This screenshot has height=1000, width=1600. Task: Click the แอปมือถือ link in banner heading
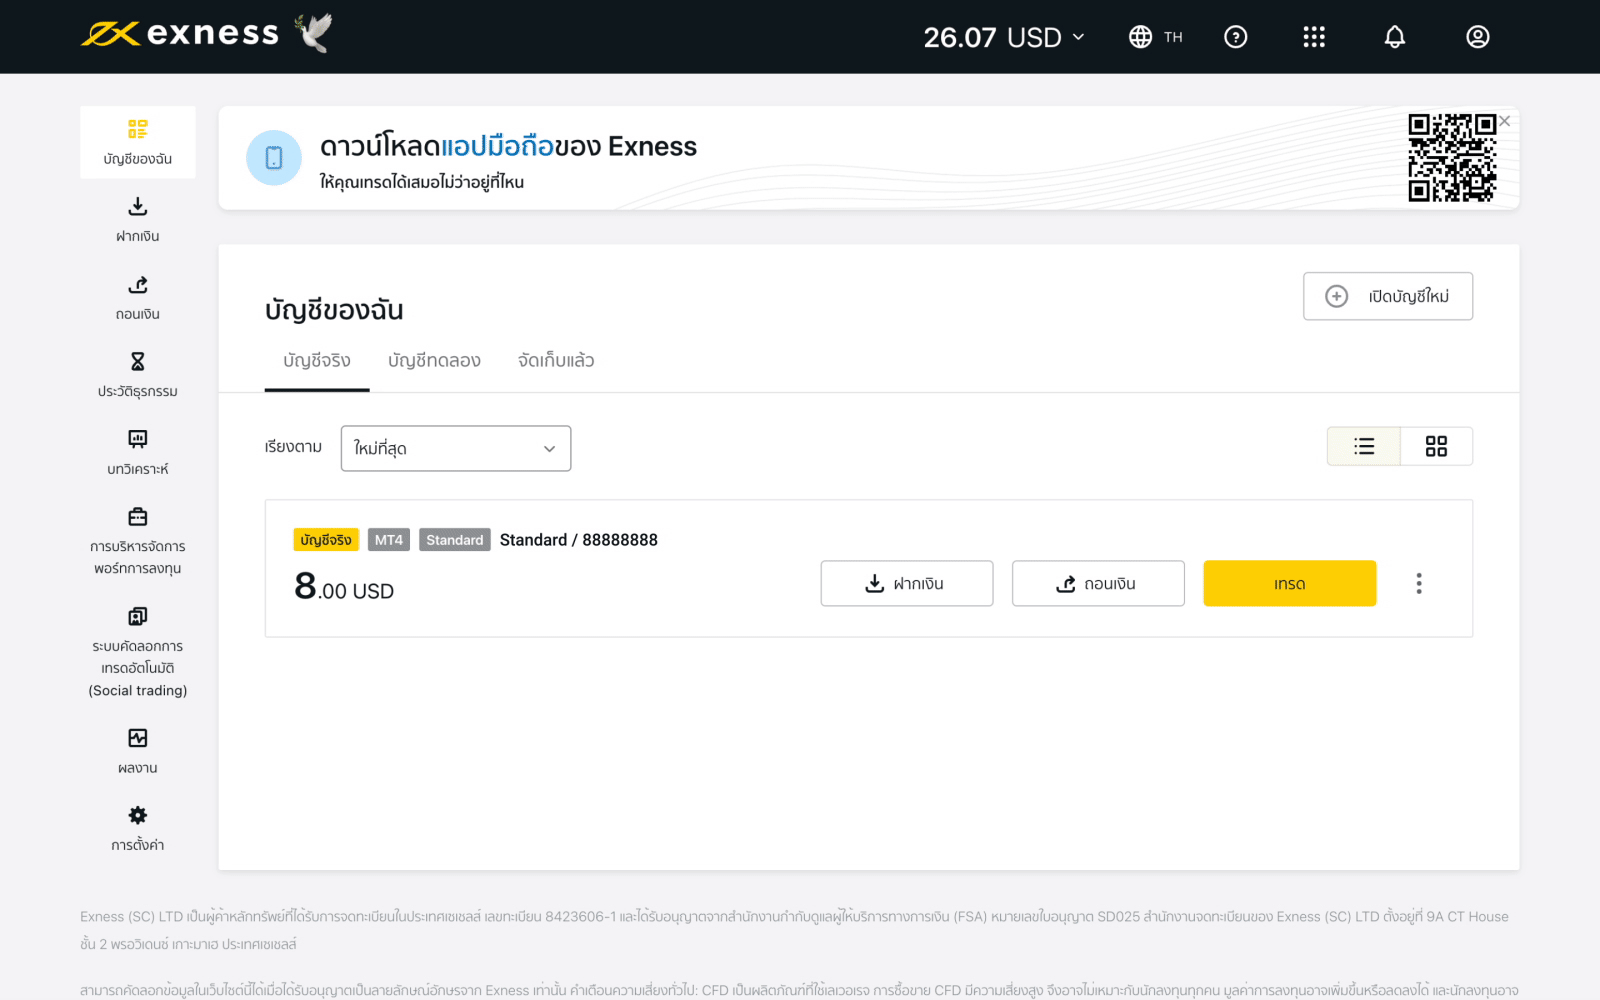pos(497,146)
